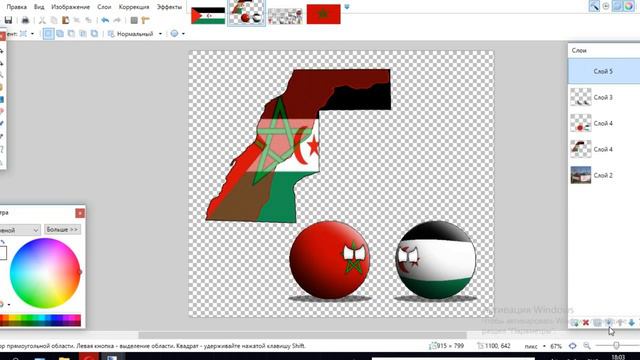Open the primary/secondary color dropdown
The image size is (640, 360).
click(x=20, y=230)
